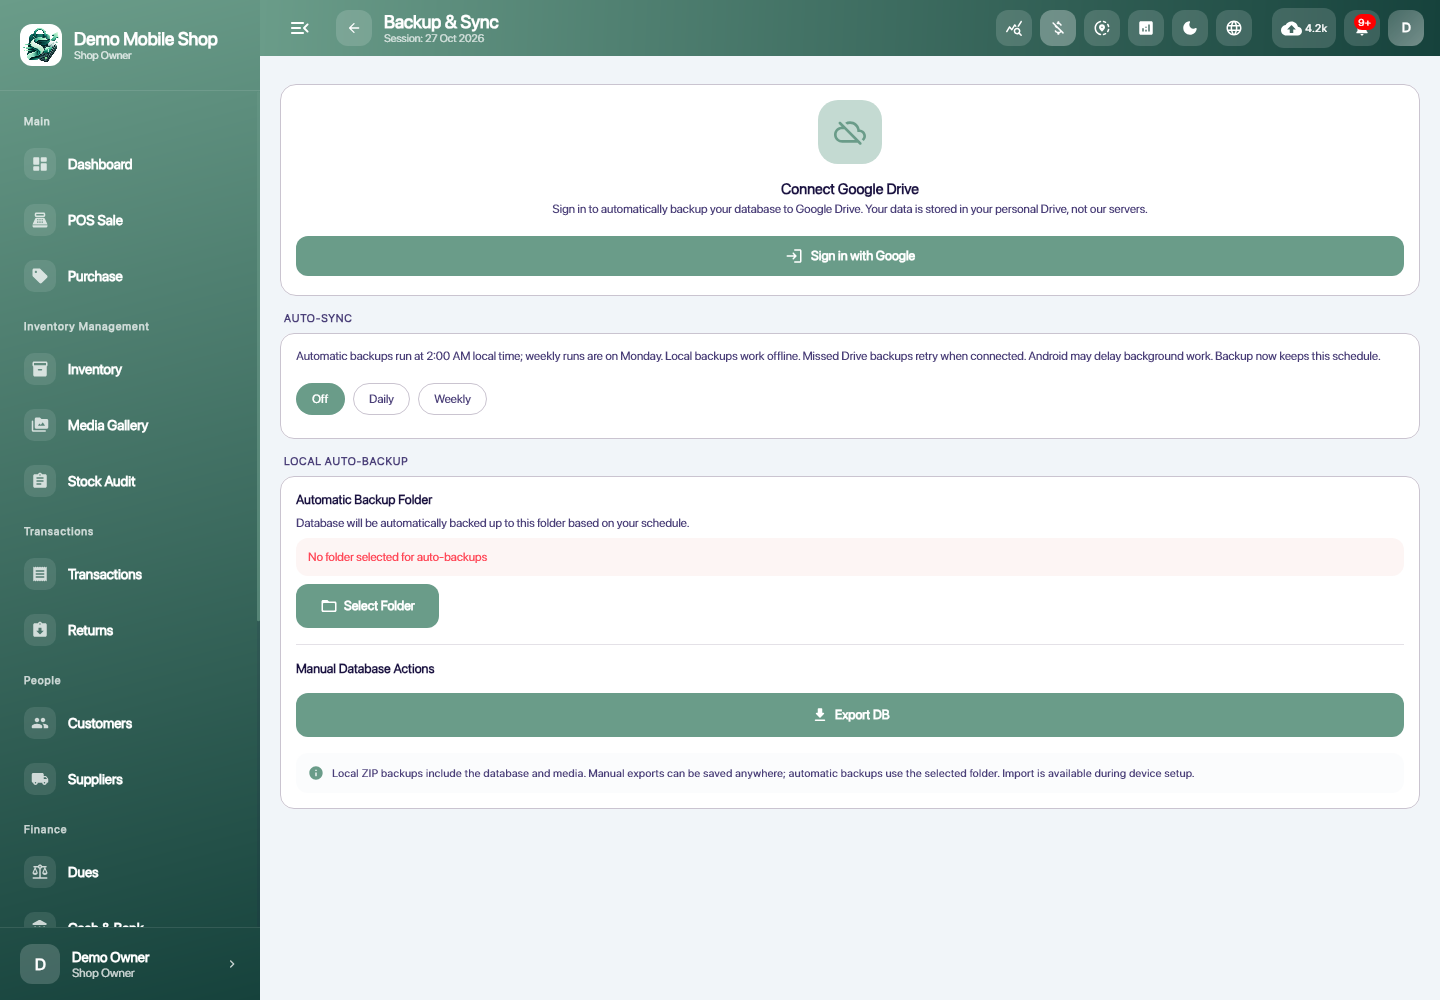Click the info icon beside ZIP backups note
1440x1000 pixels.
(x=316, y=773)
